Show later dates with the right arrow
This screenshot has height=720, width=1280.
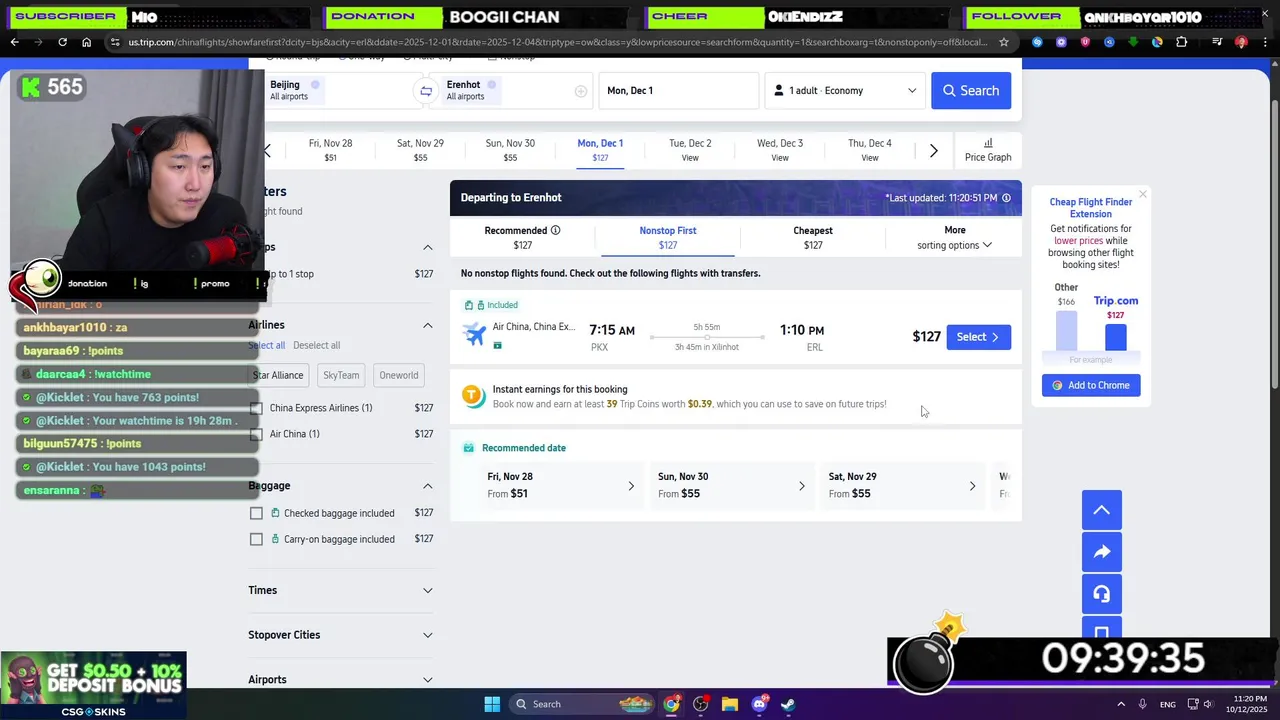point(933,150)
